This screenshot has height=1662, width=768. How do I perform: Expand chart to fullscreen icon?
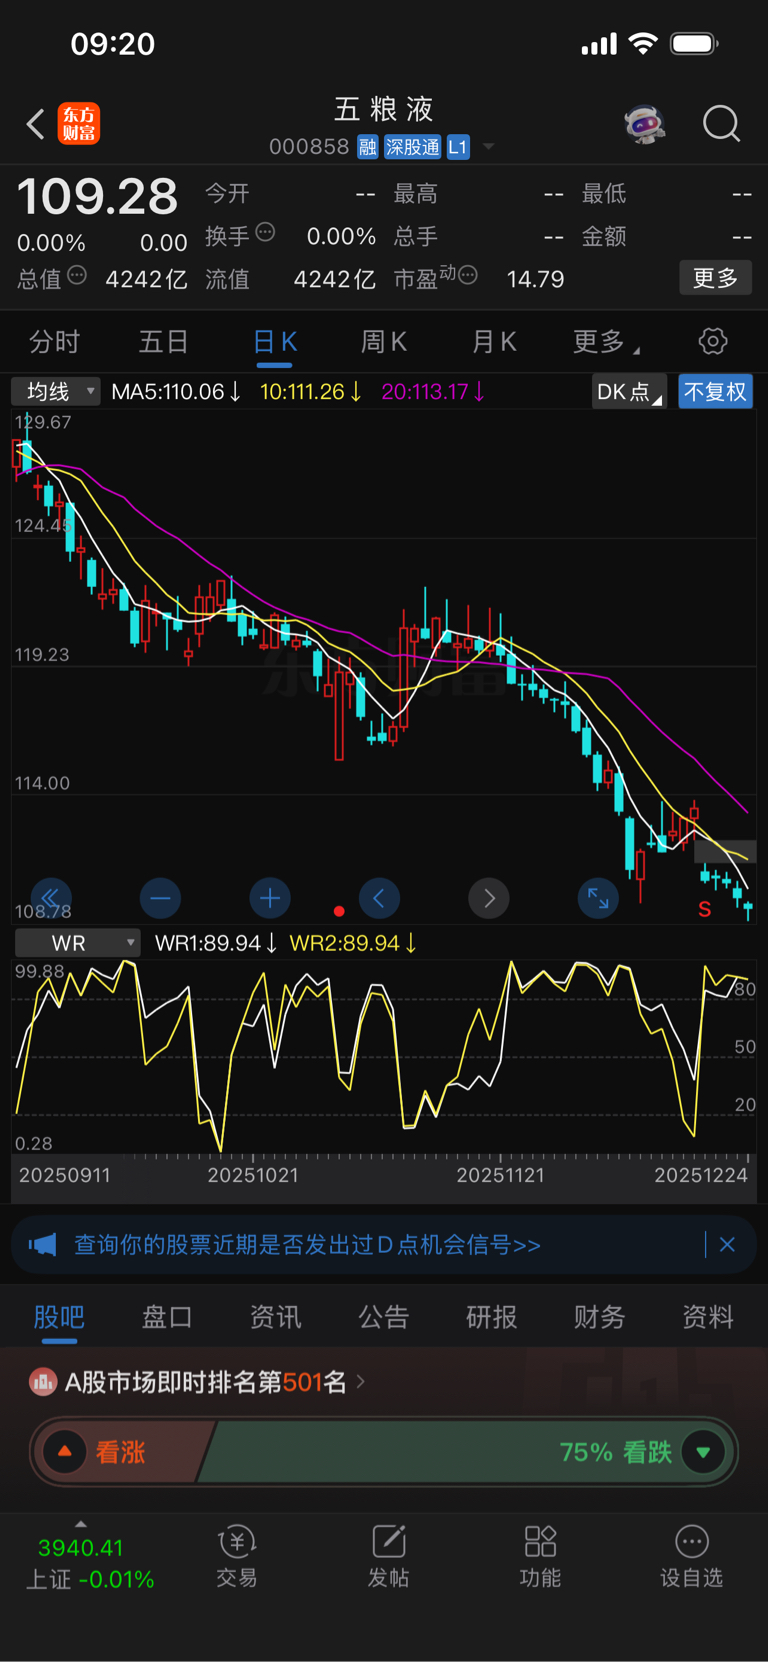[x=598, y=898]
